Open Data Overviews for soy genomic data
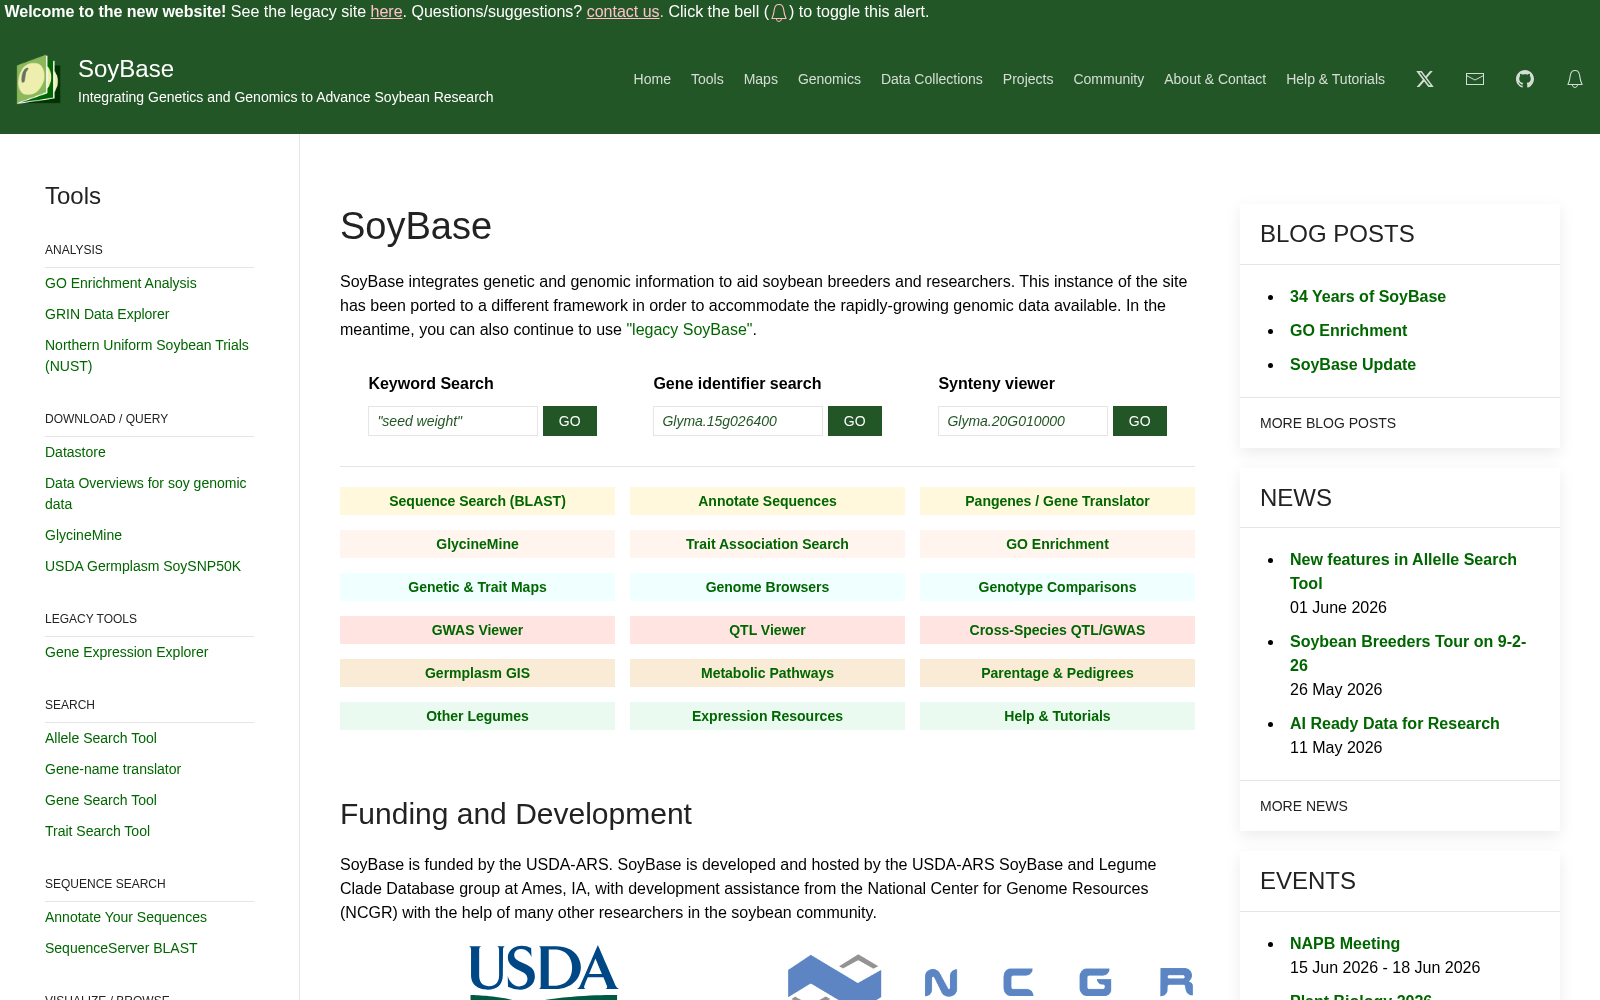 tap(146, 493)
